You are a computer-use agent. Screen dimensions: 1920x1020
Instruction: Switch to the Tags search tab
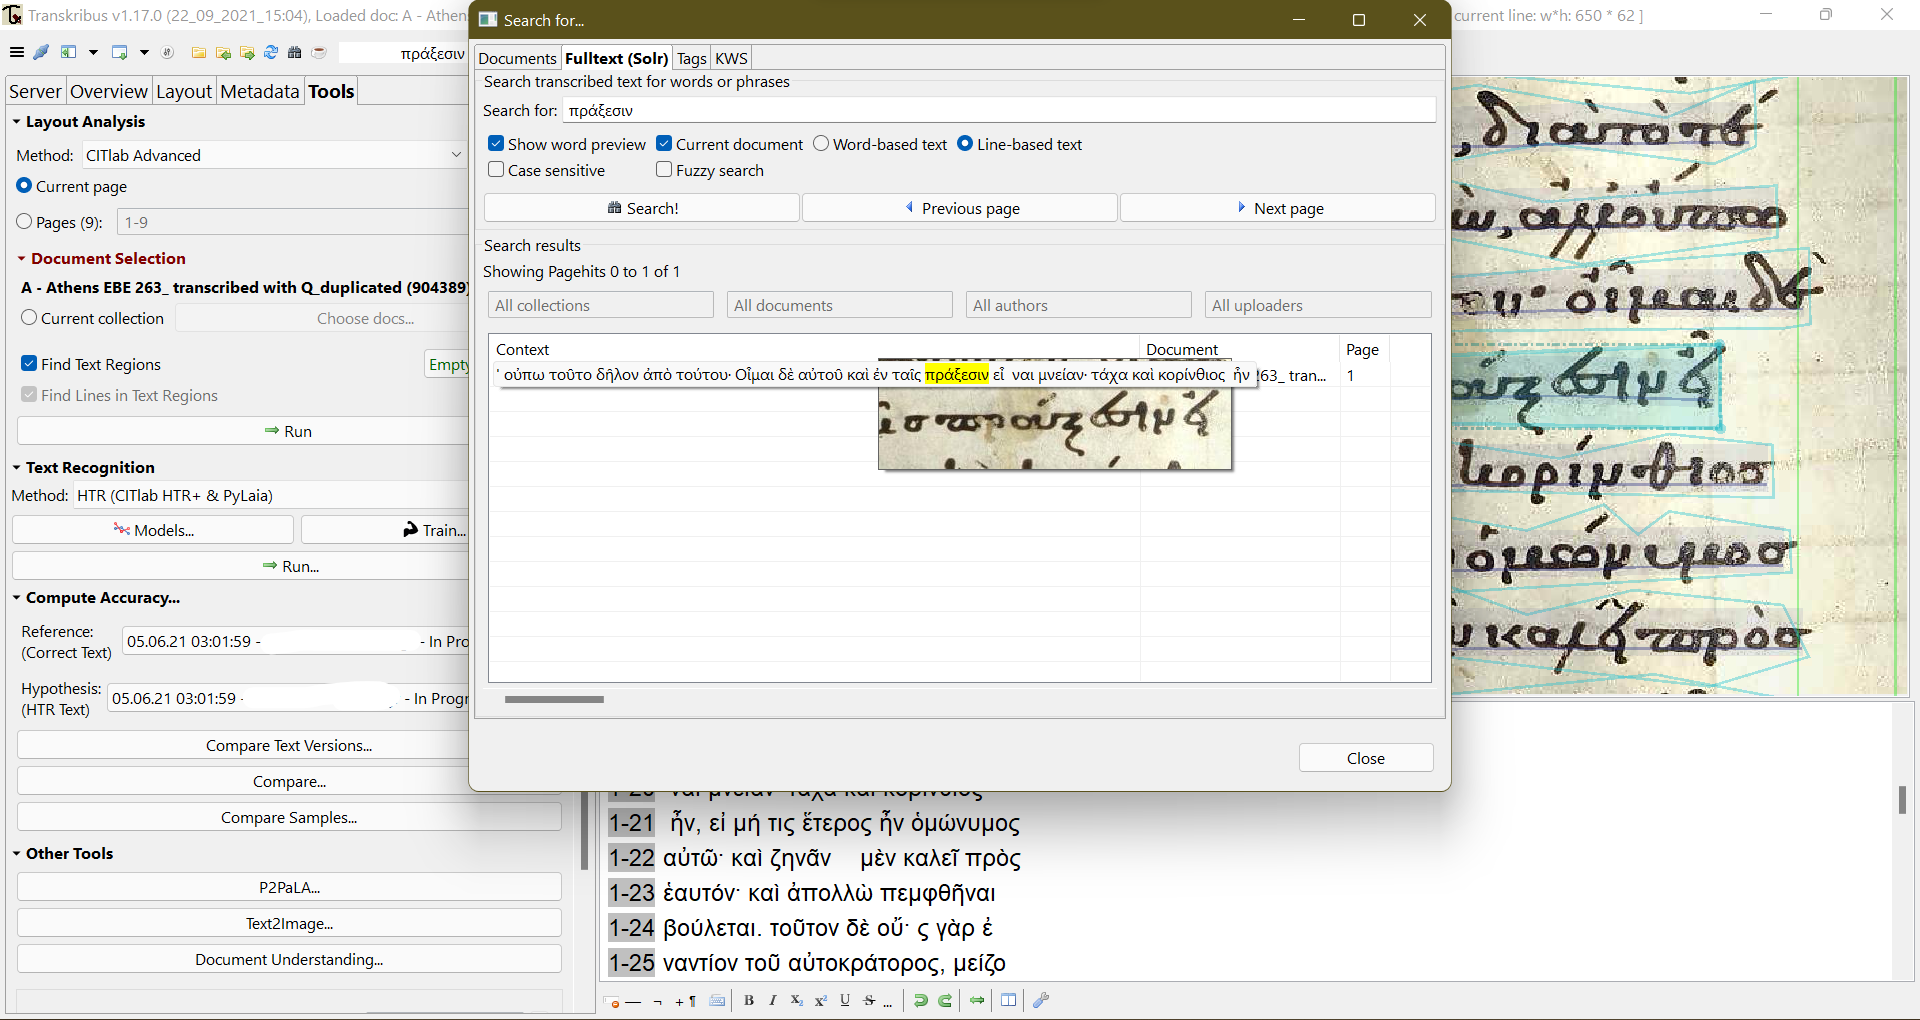tap(691, 59)
